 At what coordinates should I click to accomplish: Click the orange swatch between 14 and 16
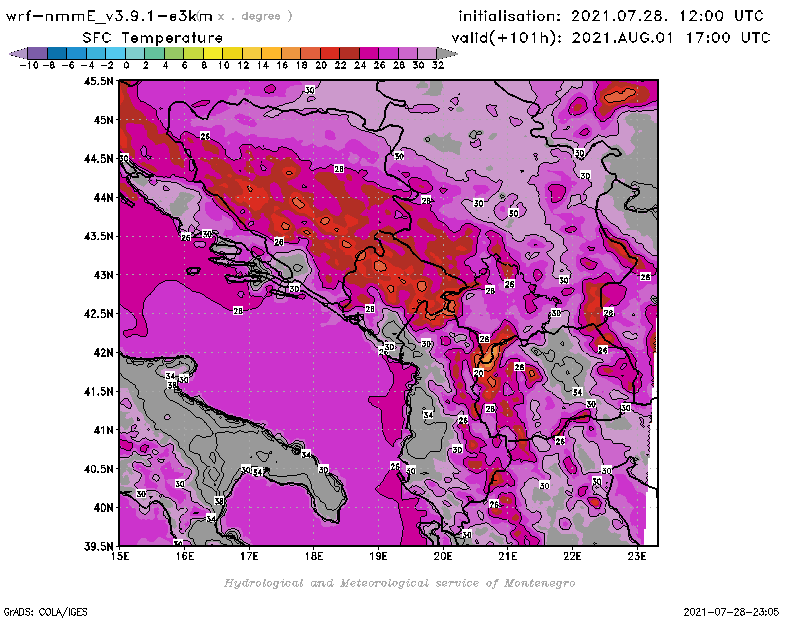[271, 53]
